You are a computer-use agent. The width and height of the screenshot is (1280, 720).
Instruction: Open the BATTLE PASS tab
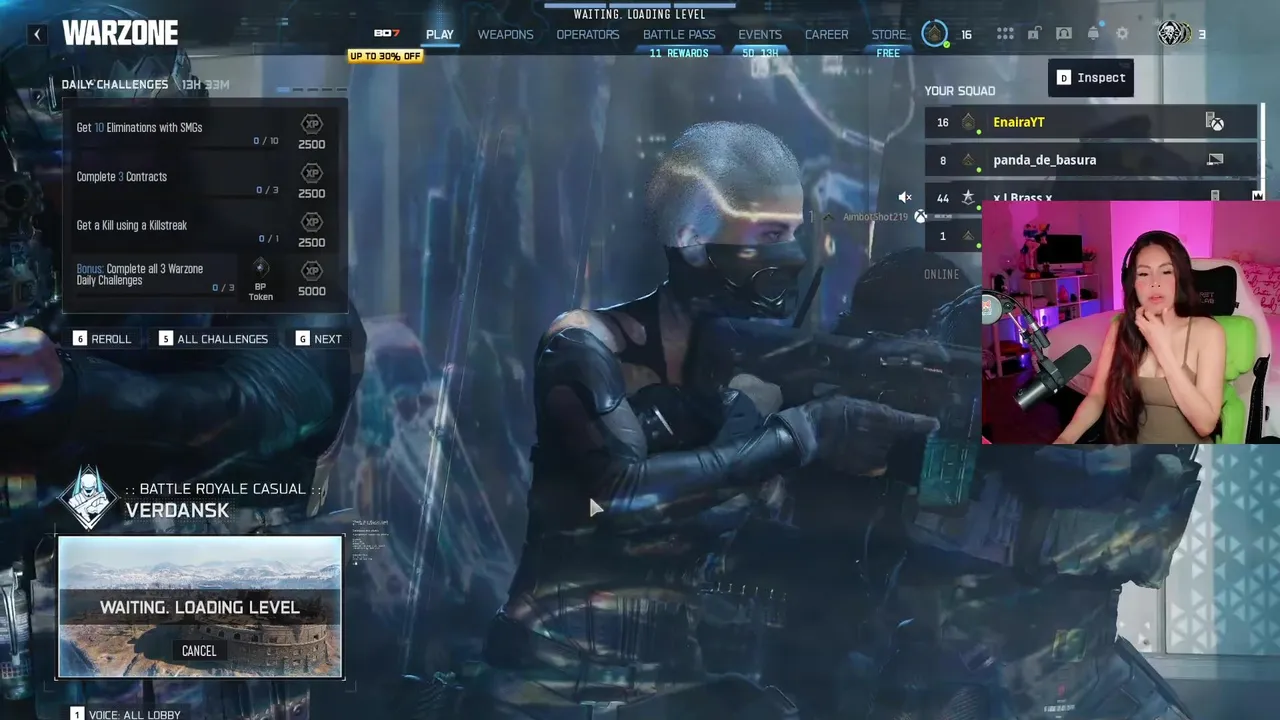679,34
